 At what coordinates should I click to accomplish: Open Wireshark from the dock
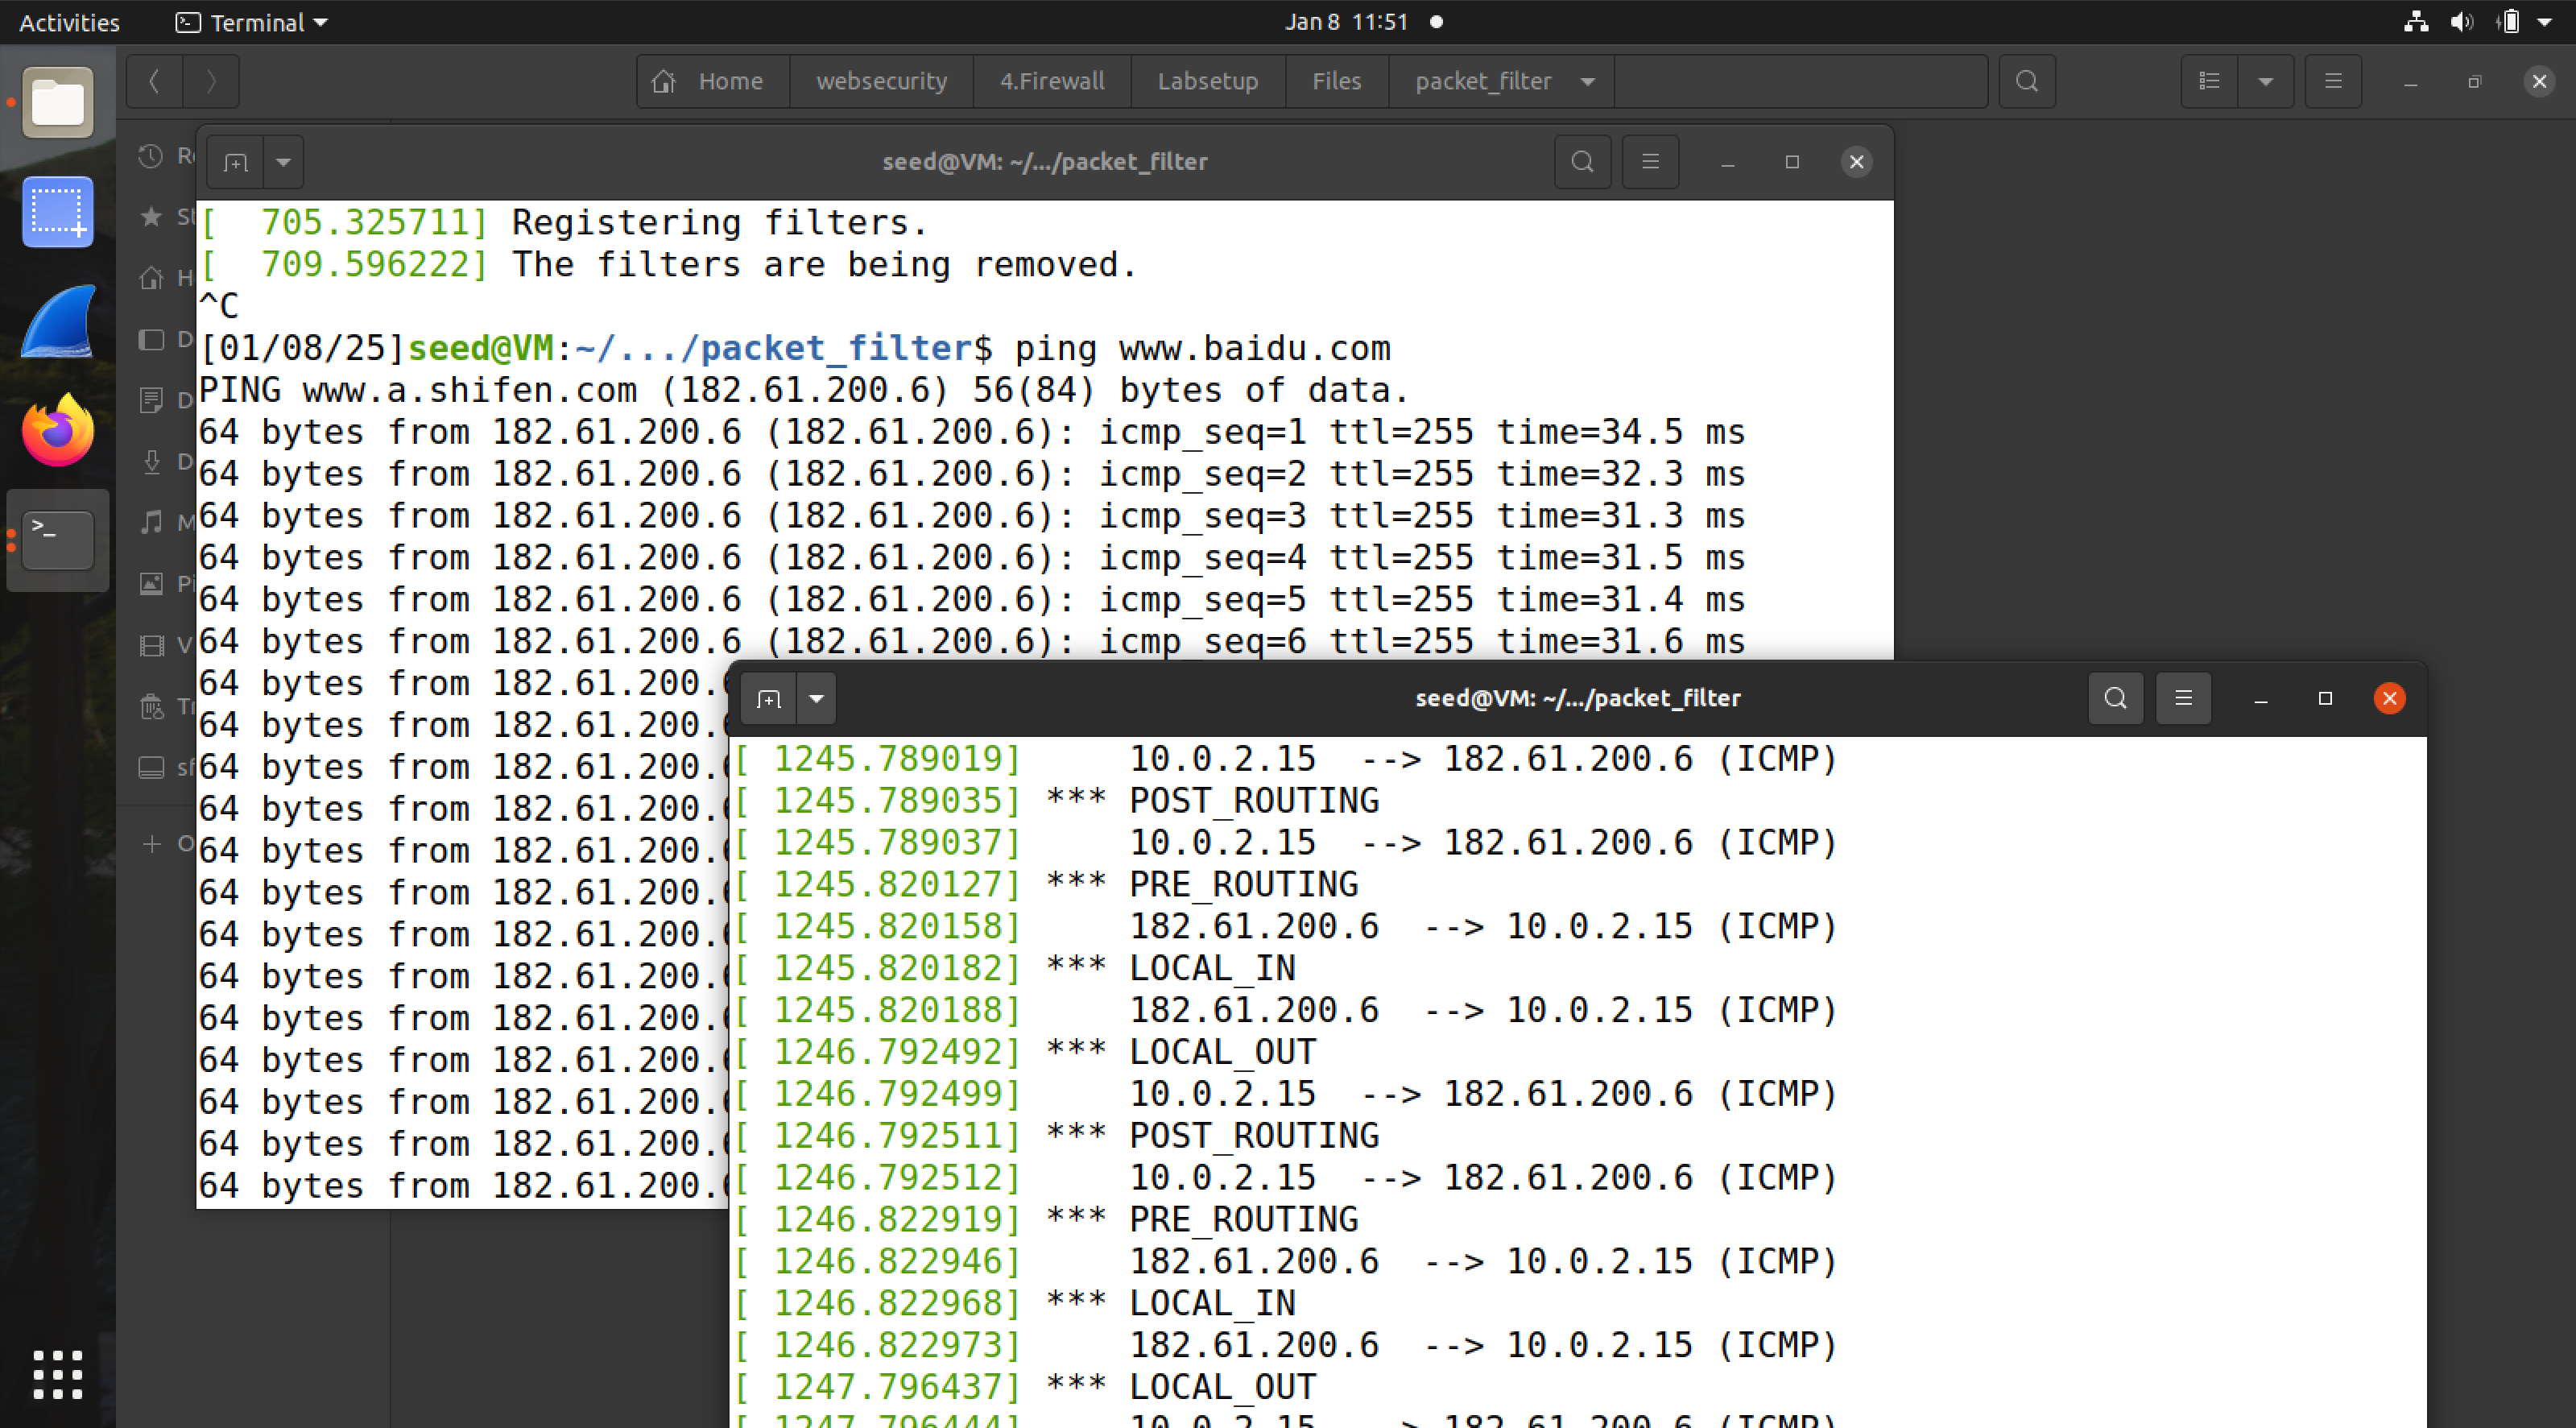(x=58, y=322)
